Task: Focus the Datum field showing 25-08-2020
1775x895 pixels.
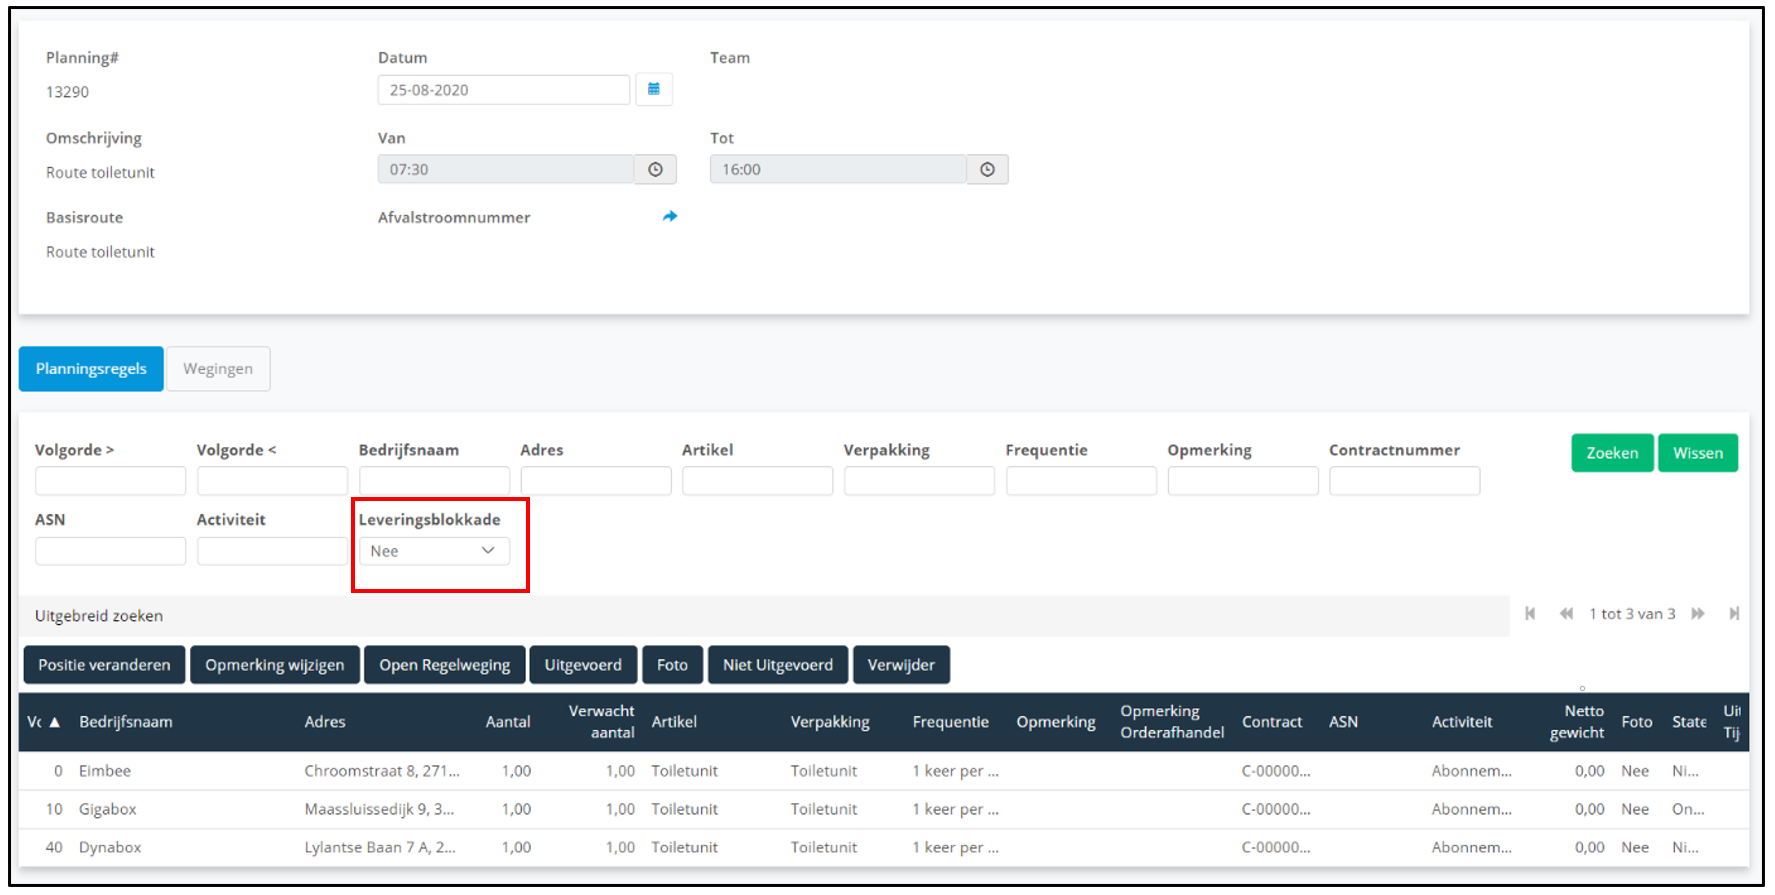Action: (504, 90)
